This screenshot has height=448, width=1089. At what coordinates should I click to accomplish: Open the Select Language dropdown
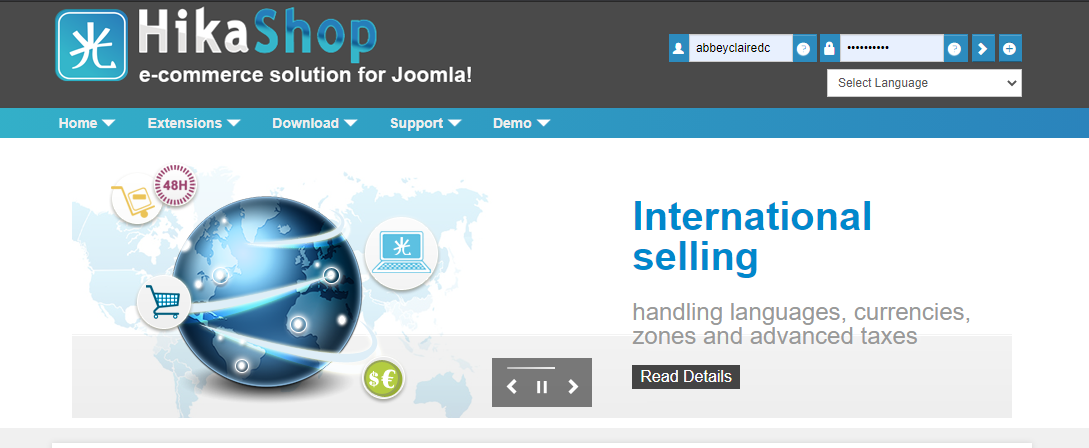click(x=924, y=83)
